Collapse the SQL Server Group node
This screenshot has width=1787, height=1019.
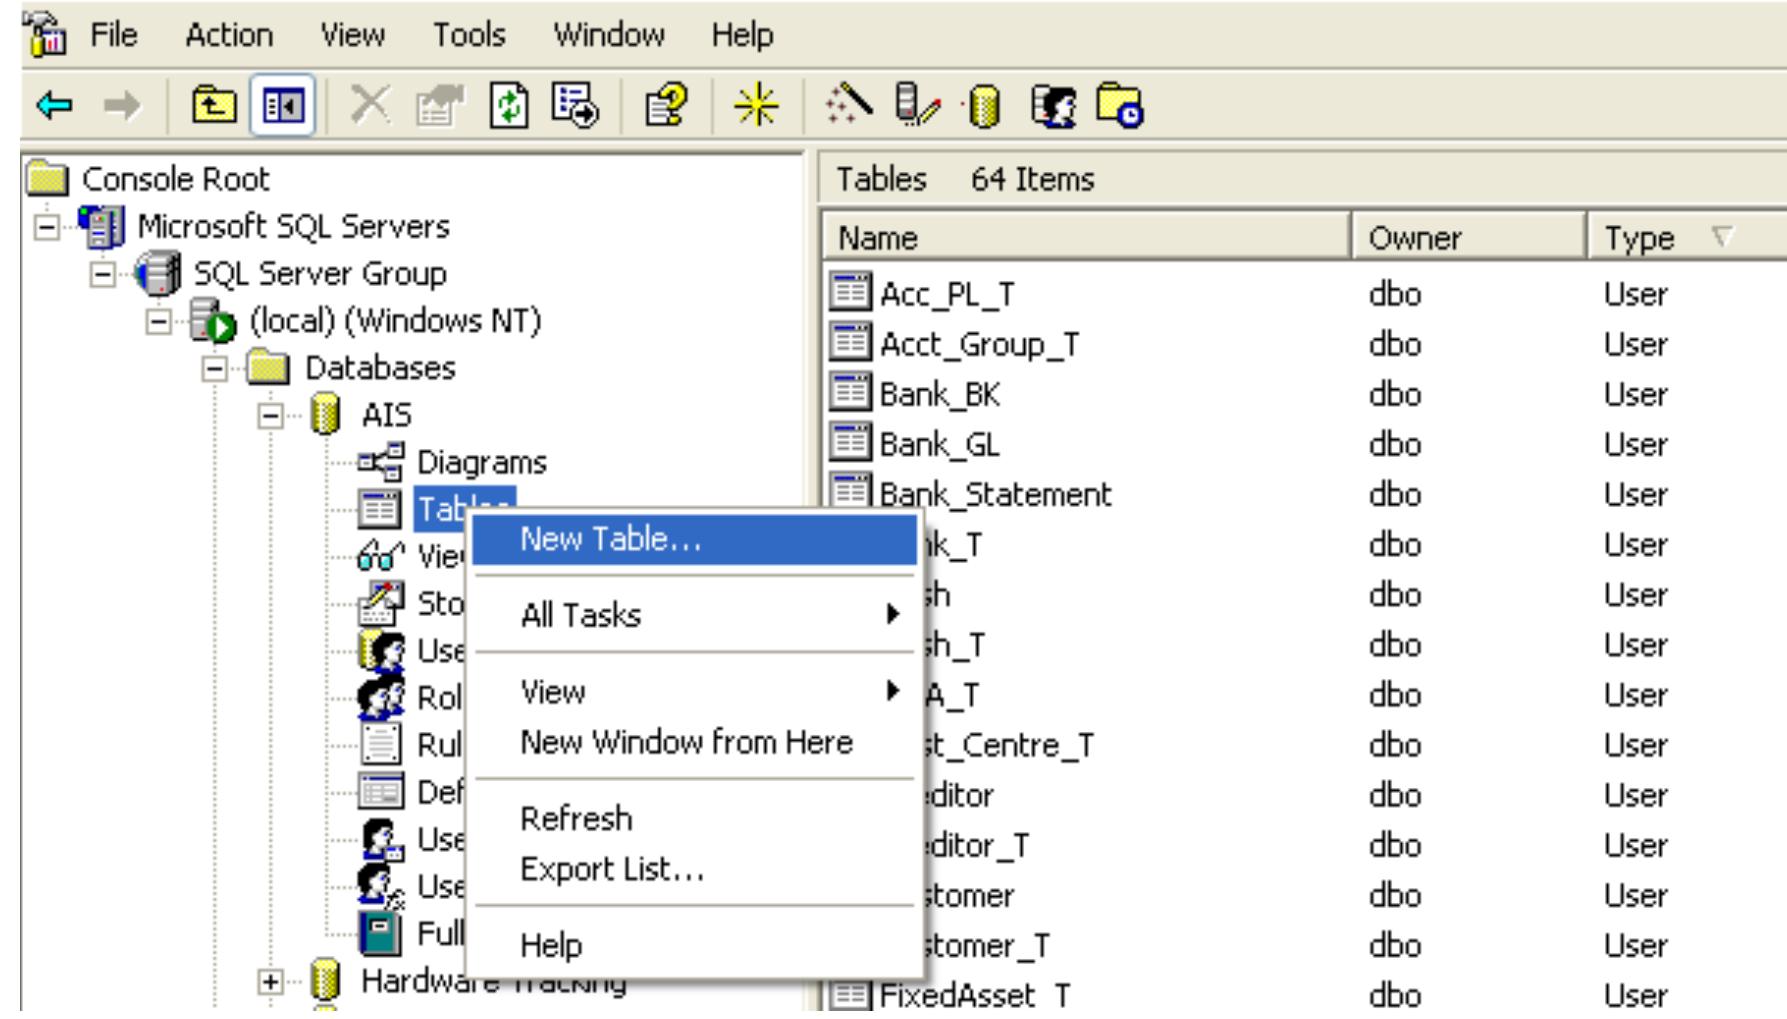pos(102,274)
